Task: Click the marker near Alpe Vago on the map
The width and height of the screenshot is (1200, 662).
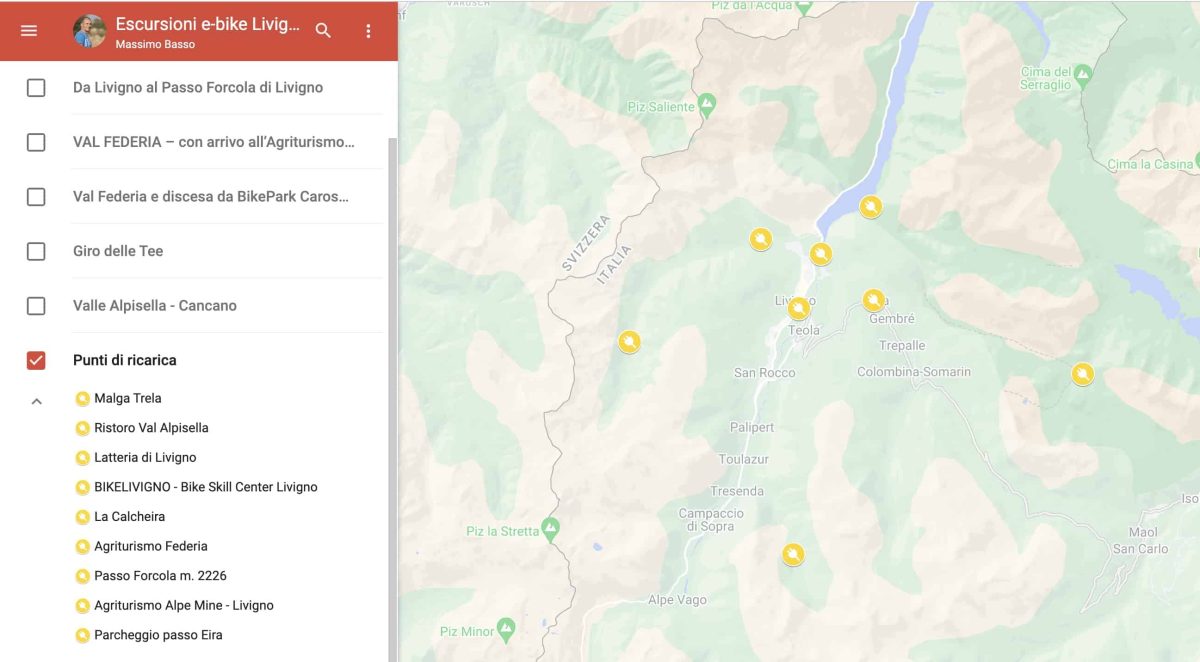Action: pos(792,552)
